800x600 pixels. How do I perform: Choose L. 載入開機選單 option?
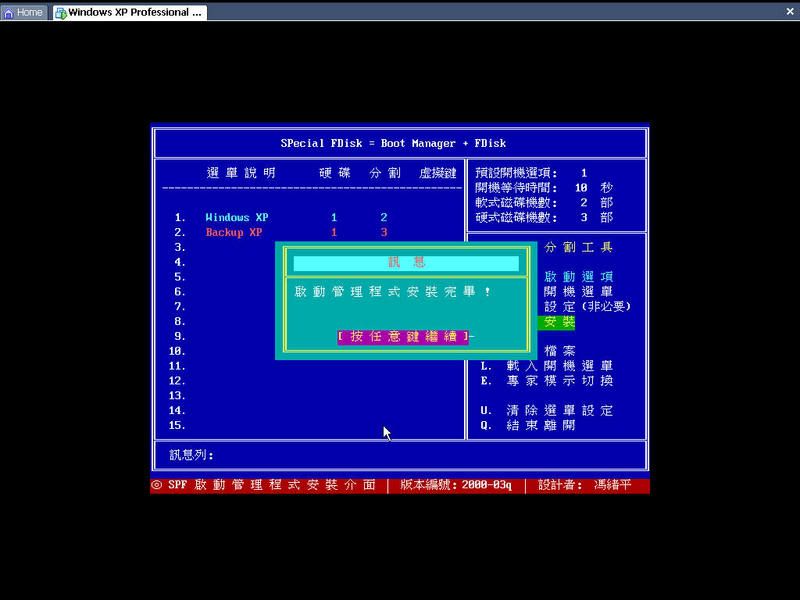[546, 366]
